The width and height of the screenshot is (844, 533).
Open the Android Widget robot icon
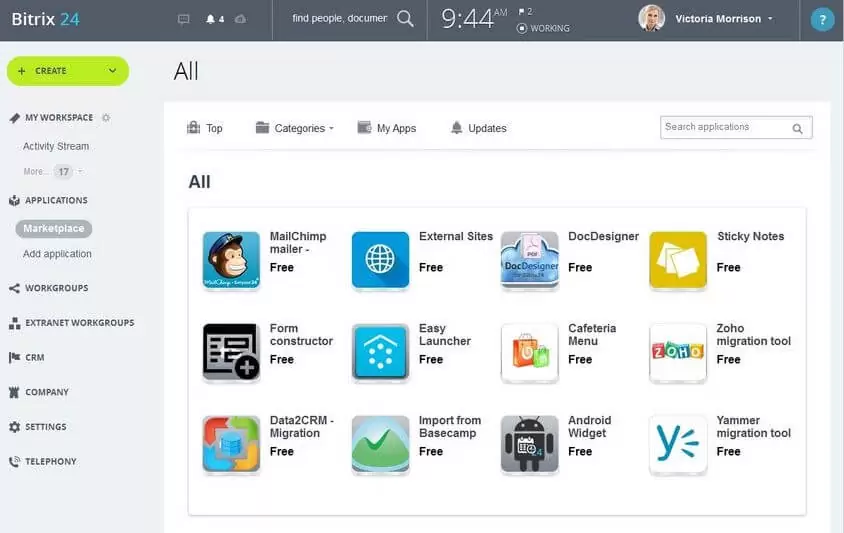pos(530,444)
